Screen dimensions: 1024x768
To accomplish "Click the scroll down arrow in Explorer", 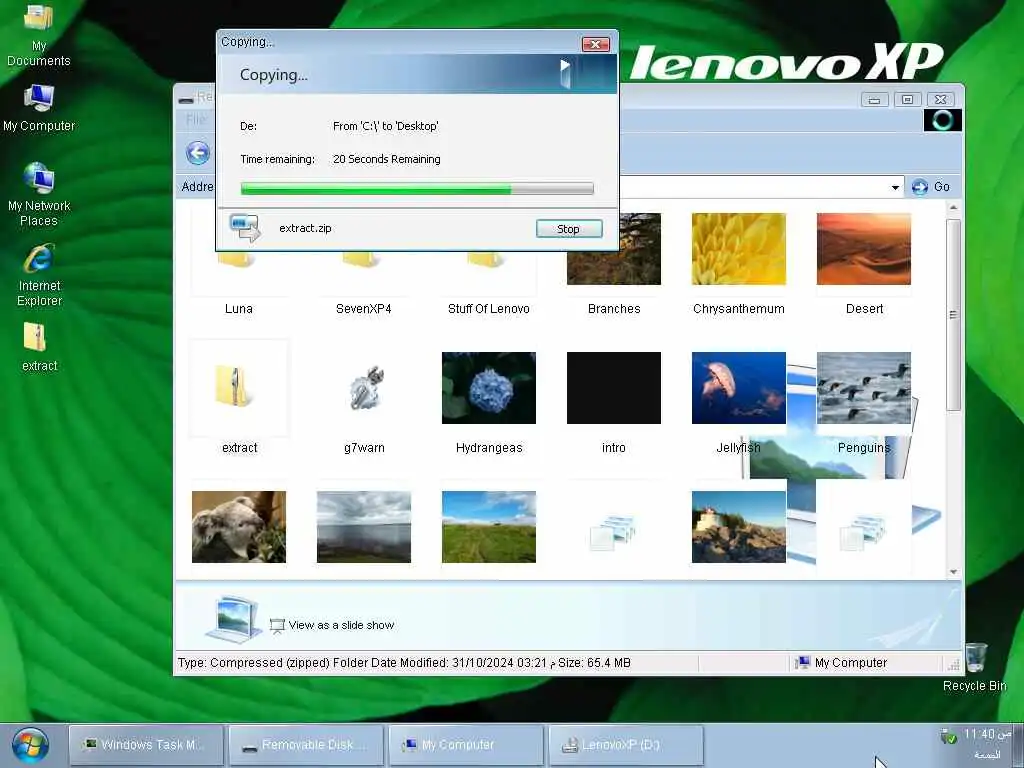I will [x=953, y=572].
